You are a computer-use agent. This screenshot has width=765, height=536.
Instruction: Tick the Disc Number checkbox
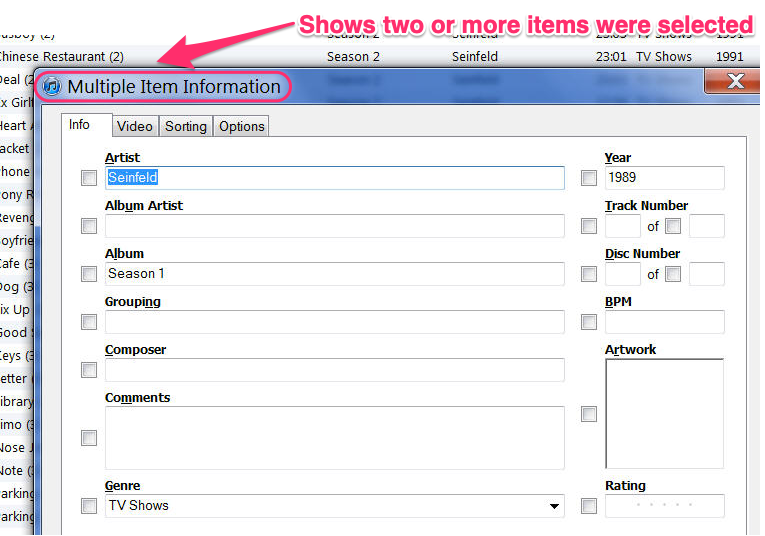[x=589, y=274]
